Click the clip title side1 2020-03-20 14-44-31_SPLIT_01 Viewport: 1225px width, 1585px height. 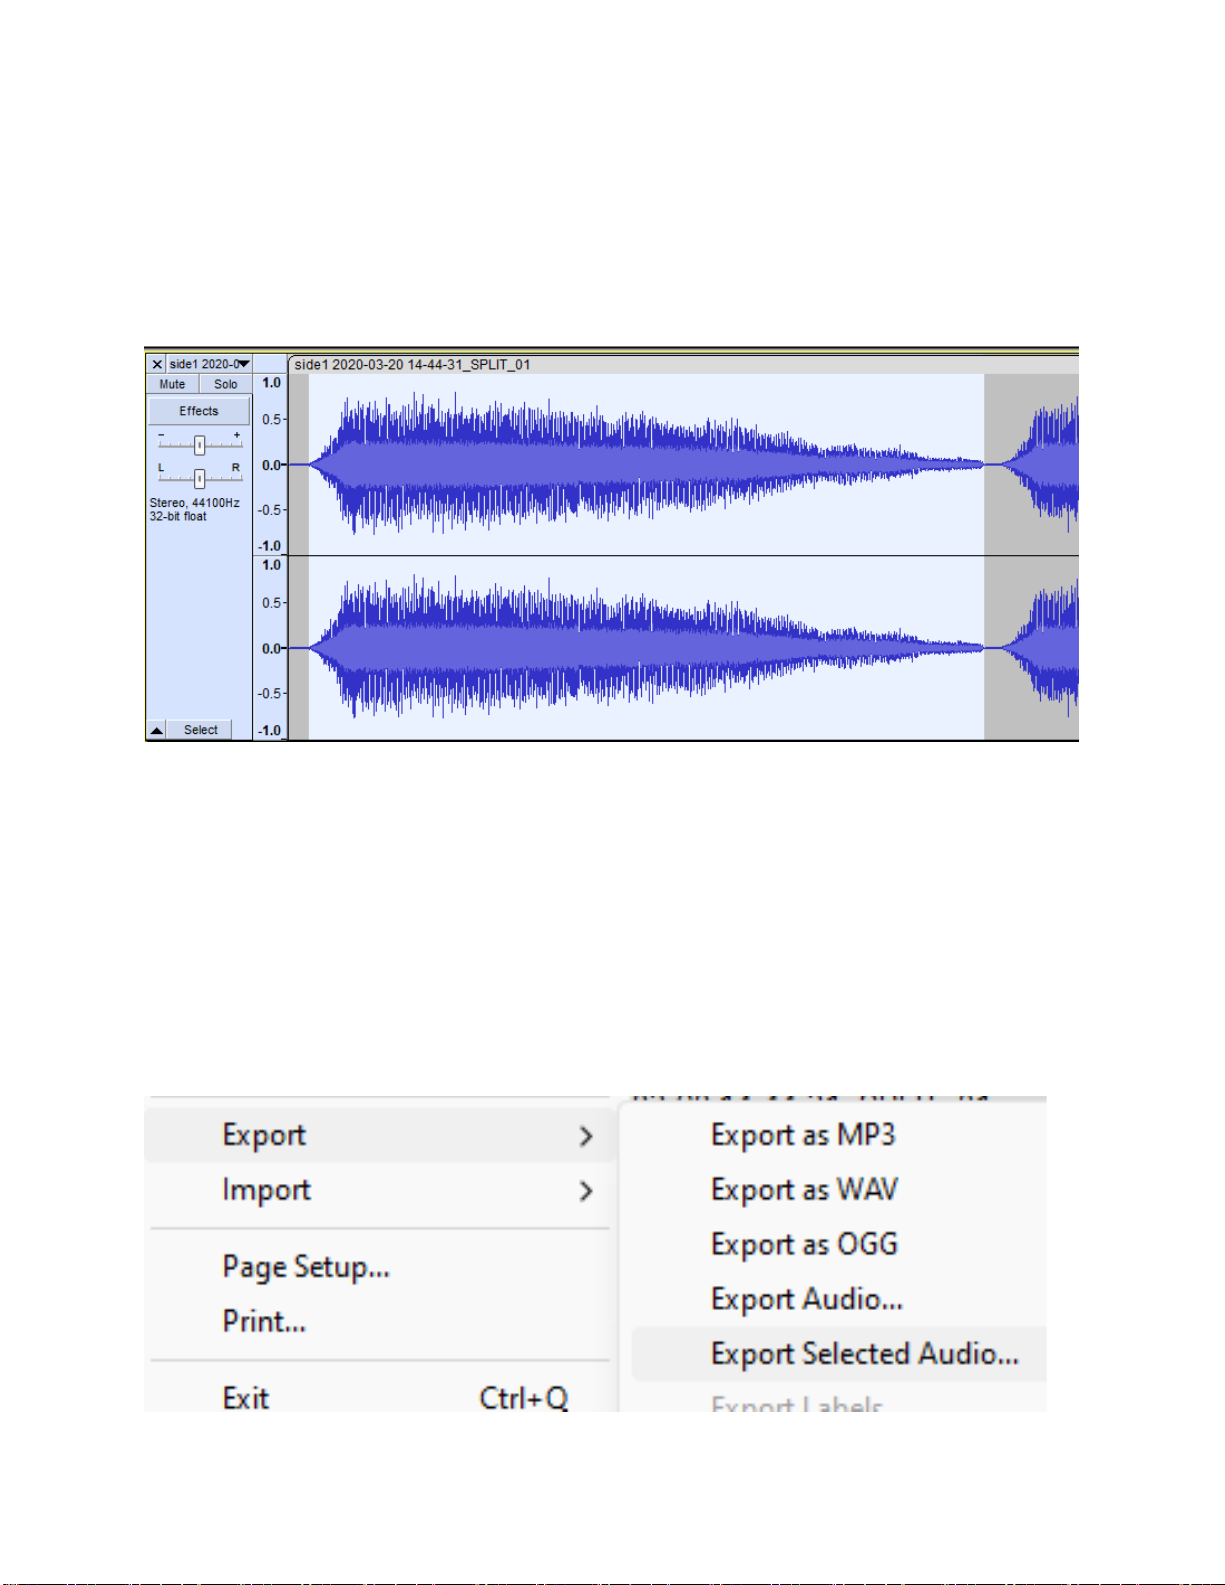point(413,364)
